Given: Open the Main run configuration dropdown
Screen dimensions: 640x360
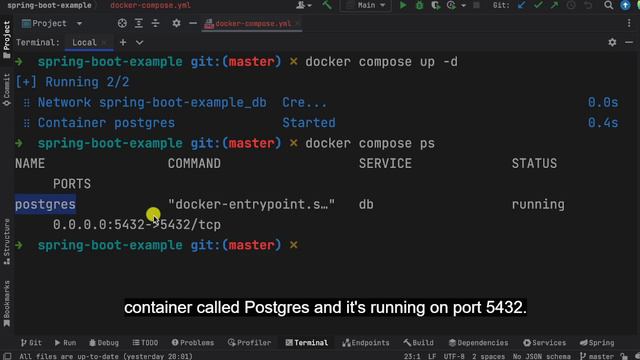Looking at the screenshot, I should click(x=366, y=5).
